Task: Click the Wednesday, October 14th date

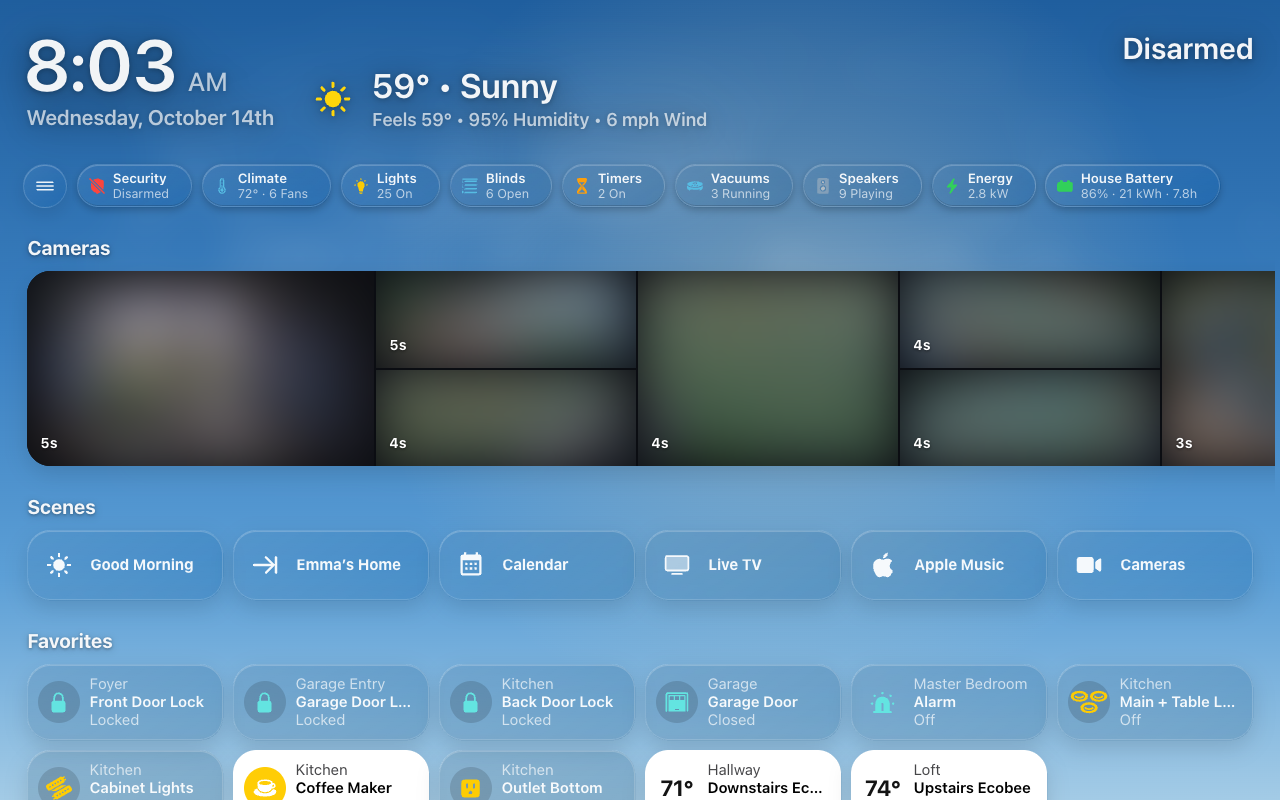Action: pos(150,118)
